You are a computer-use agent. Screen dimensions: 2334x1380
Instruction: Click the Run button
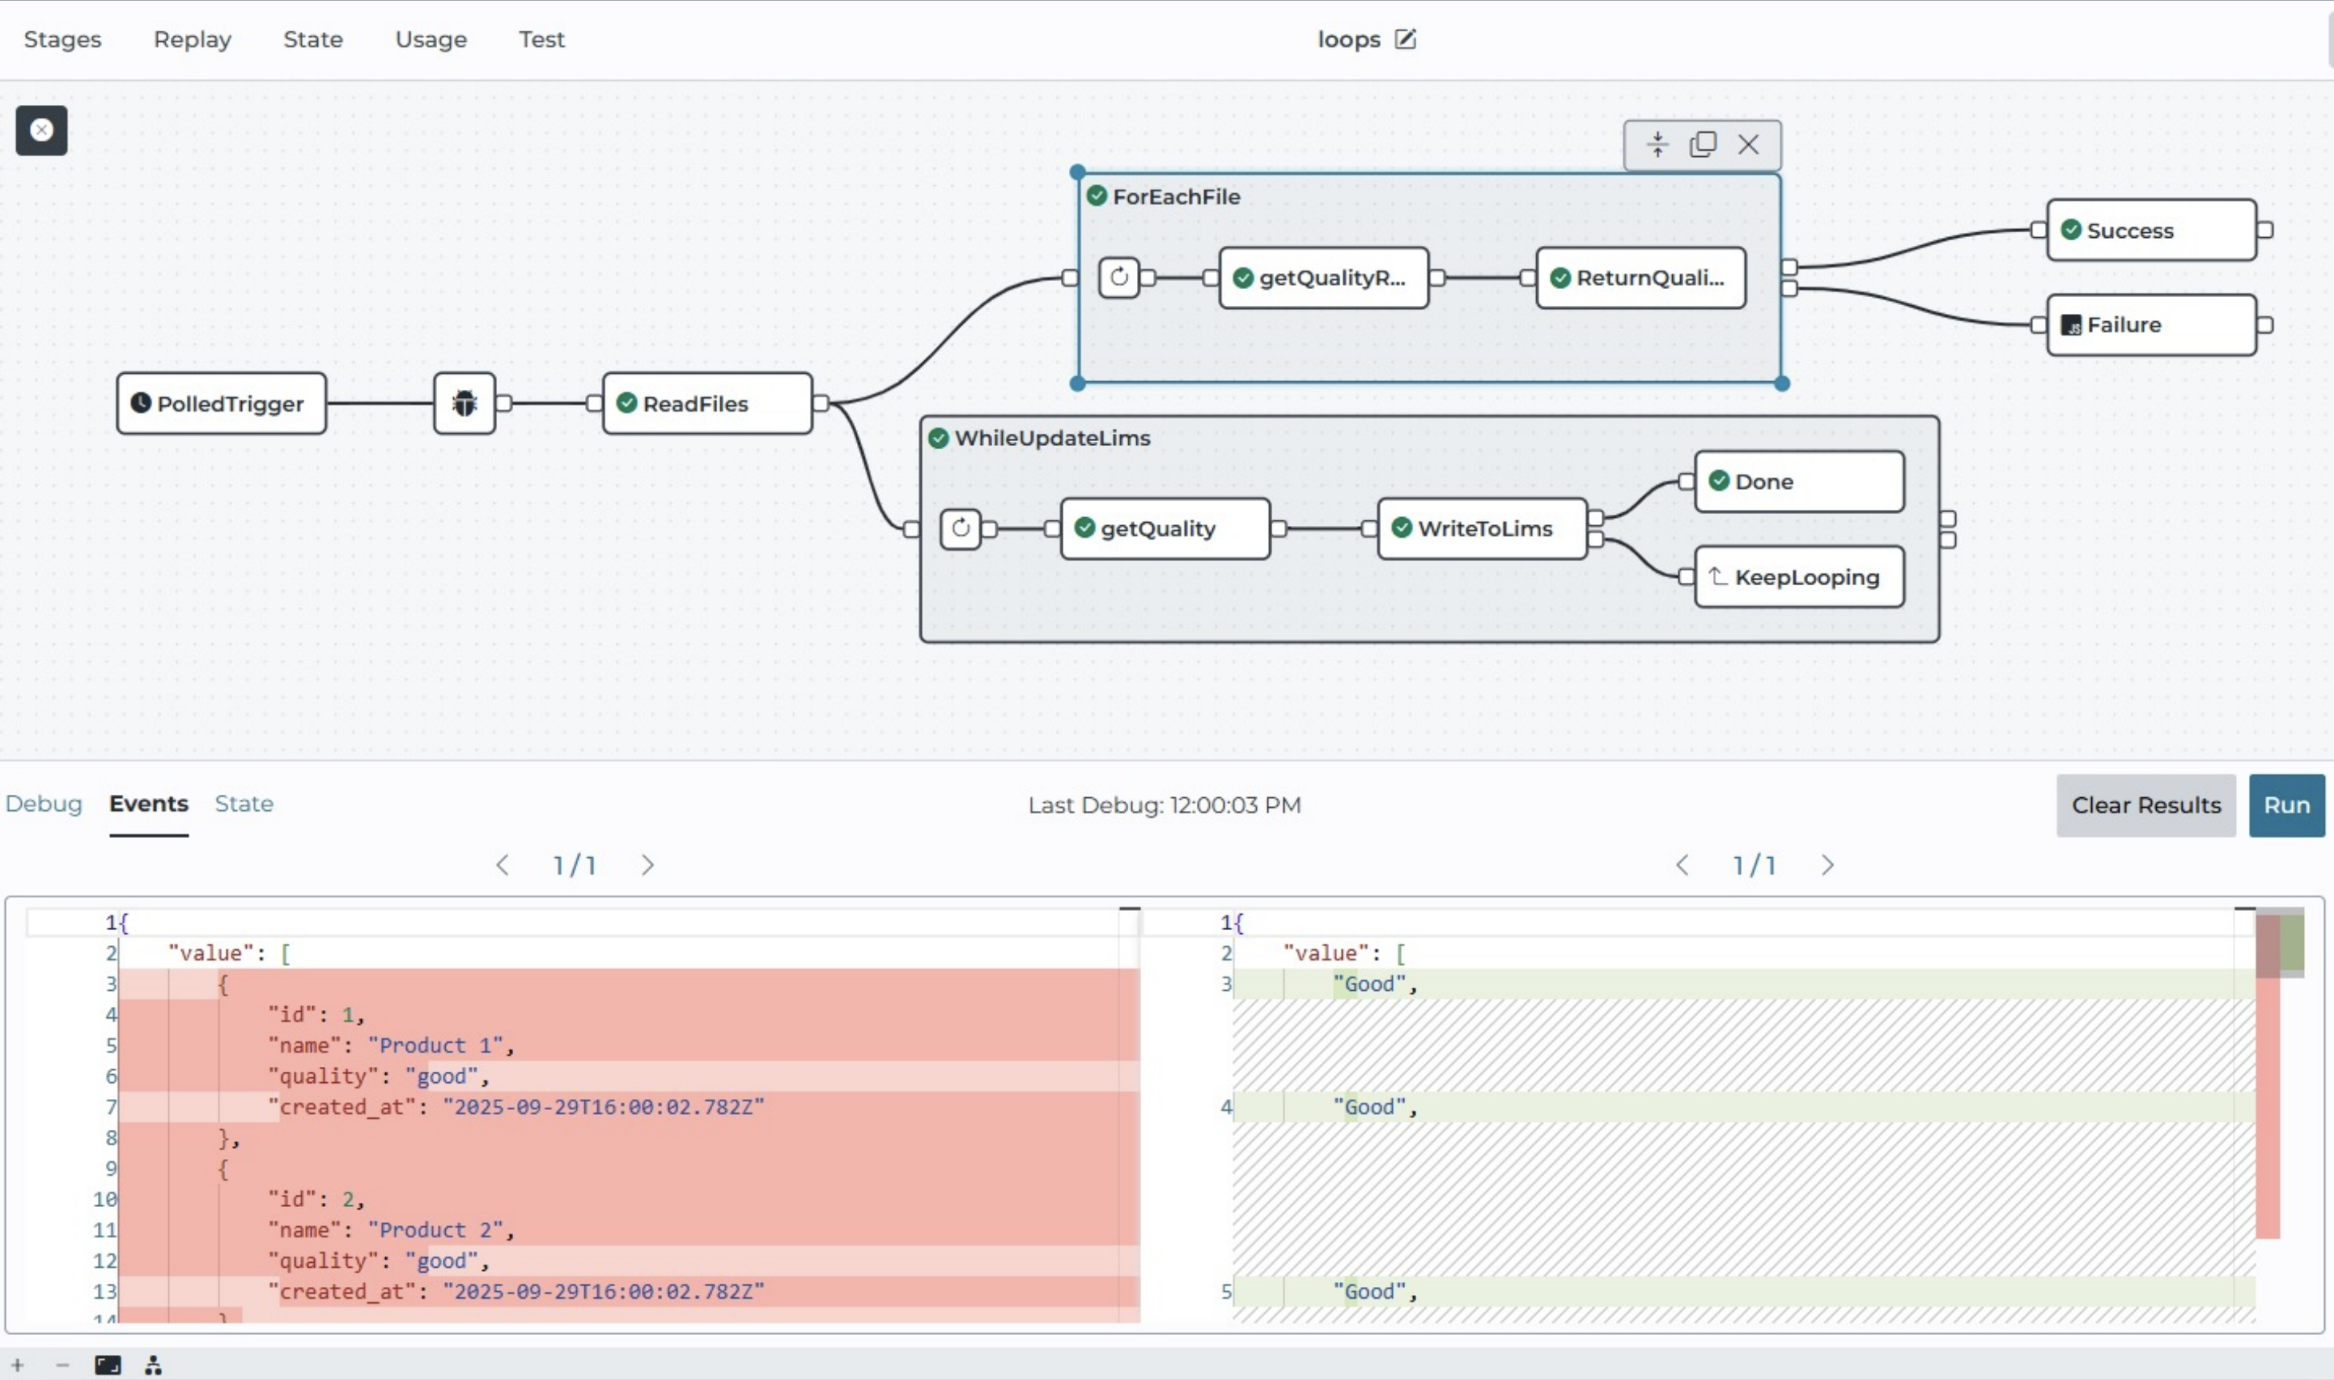click(x=2287, y=805)
